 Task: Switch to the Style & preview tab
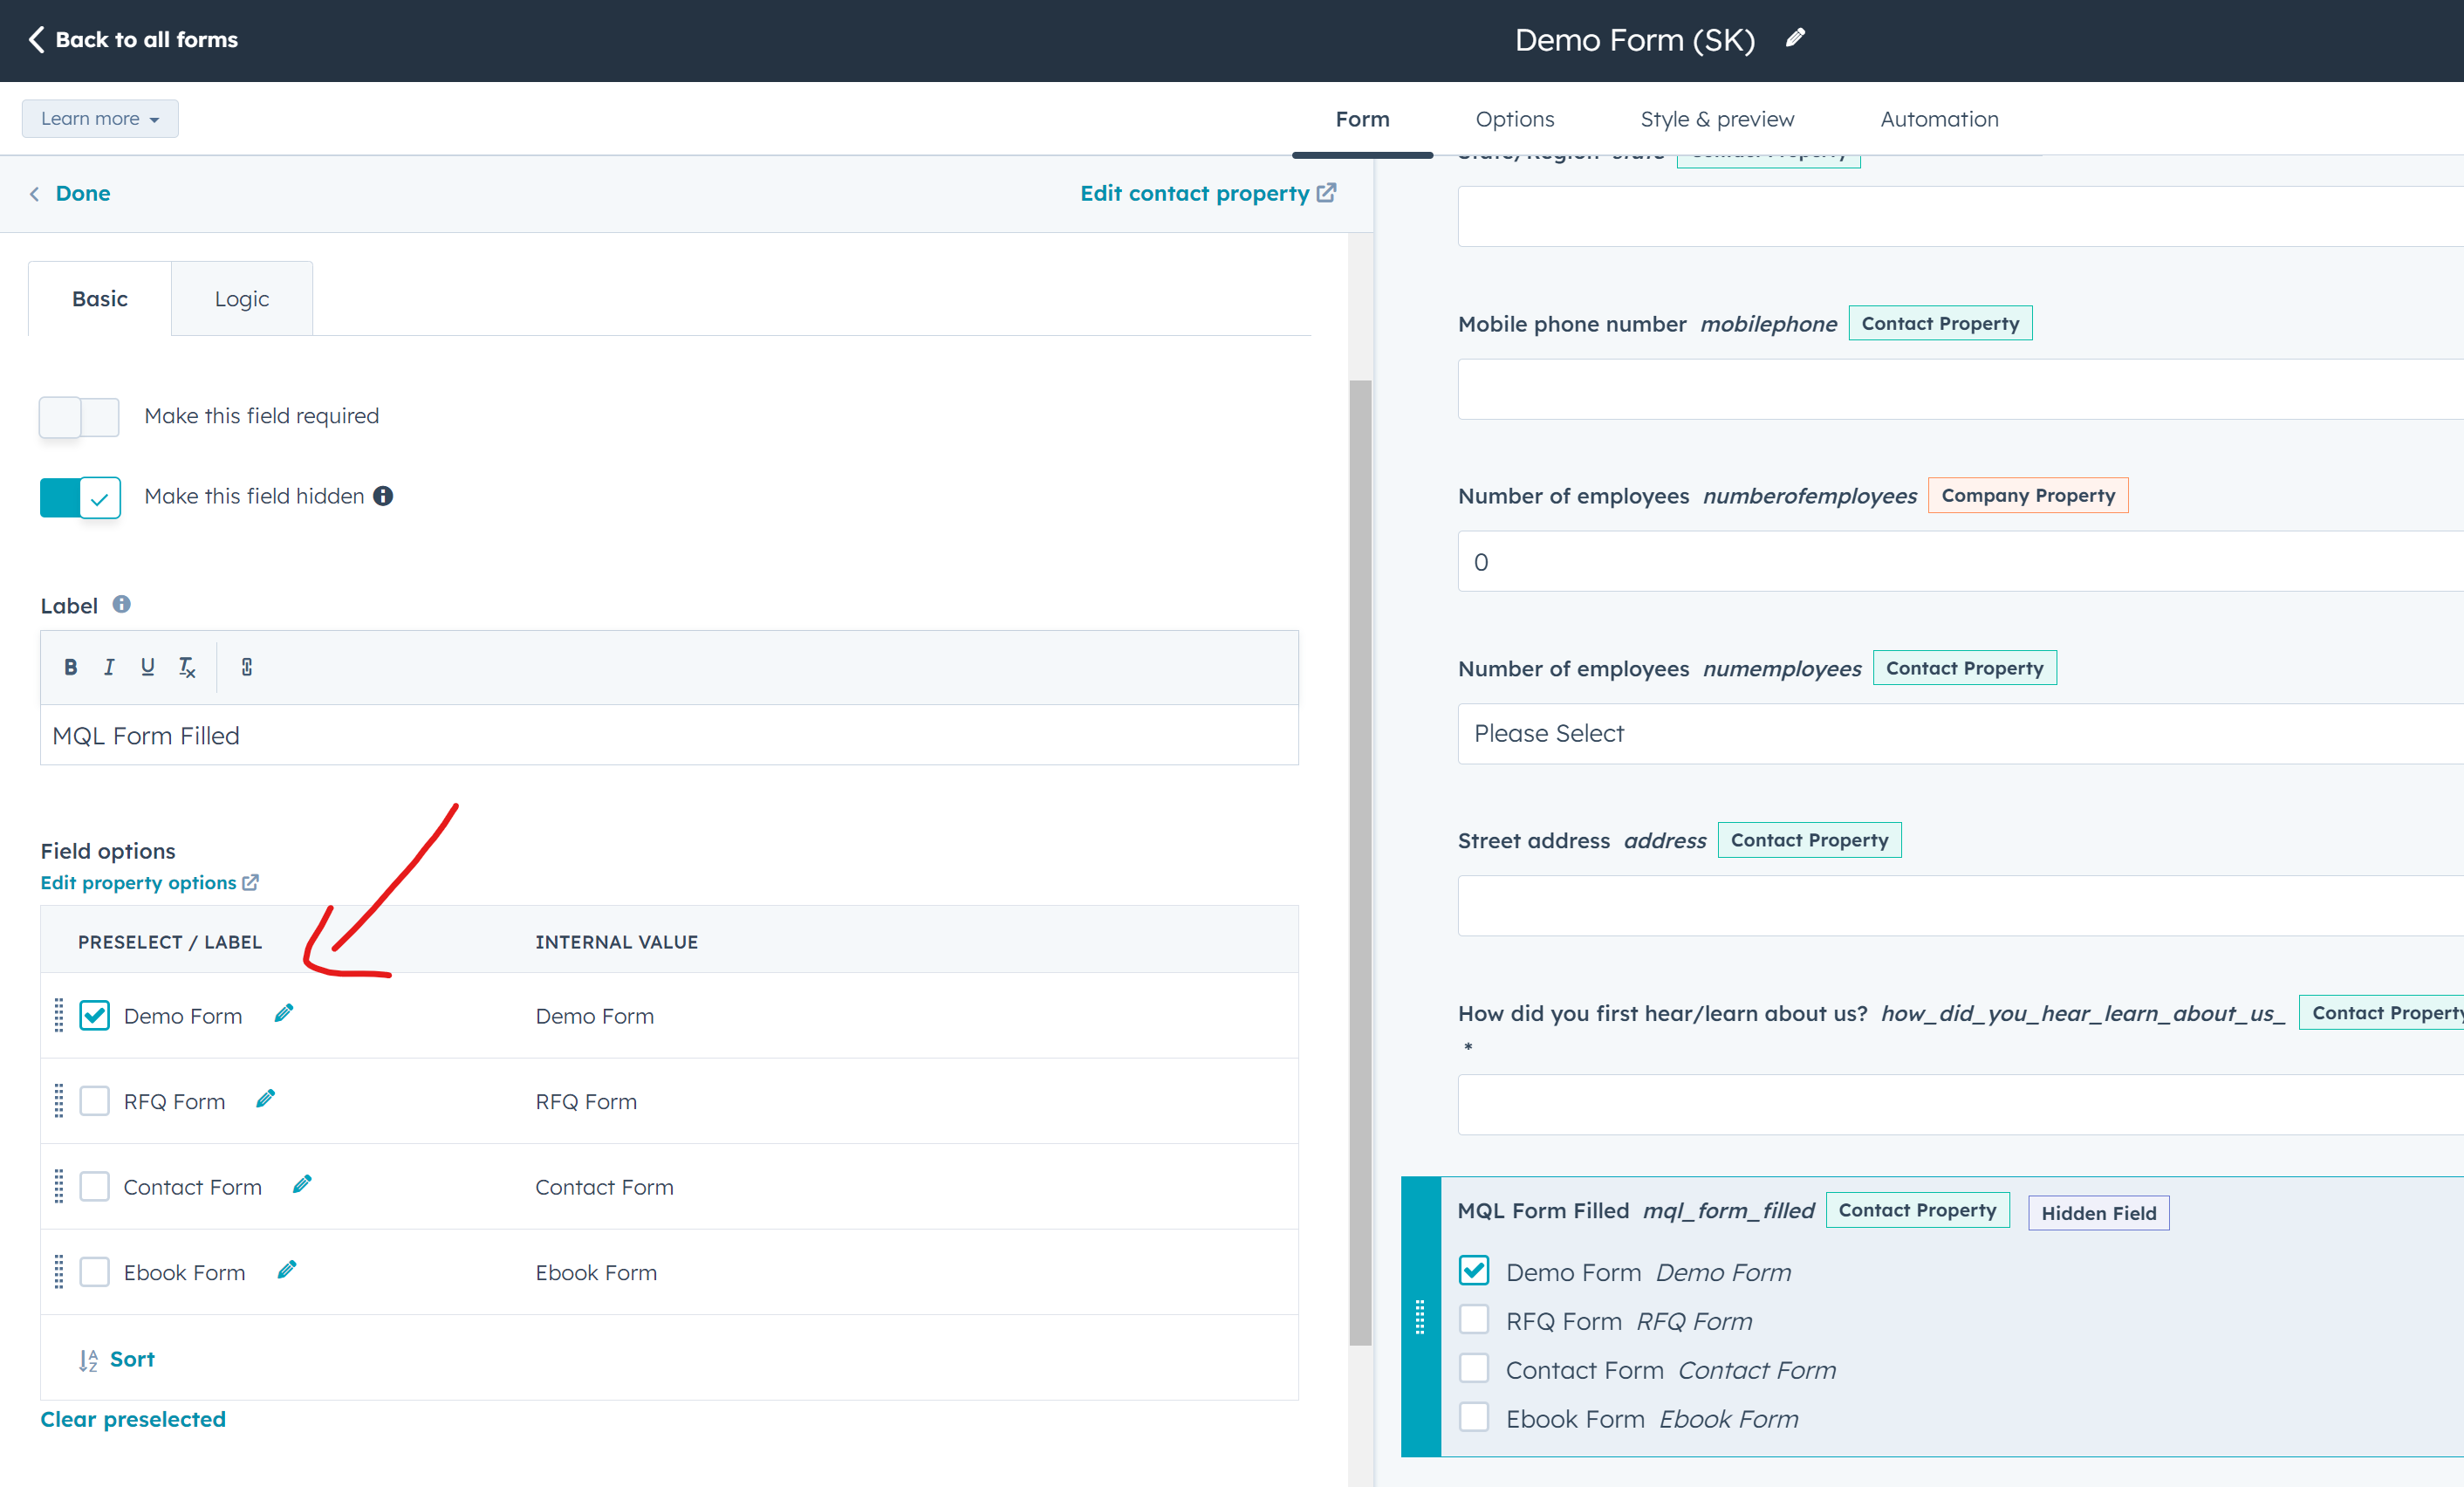[x=1716, y=118]
